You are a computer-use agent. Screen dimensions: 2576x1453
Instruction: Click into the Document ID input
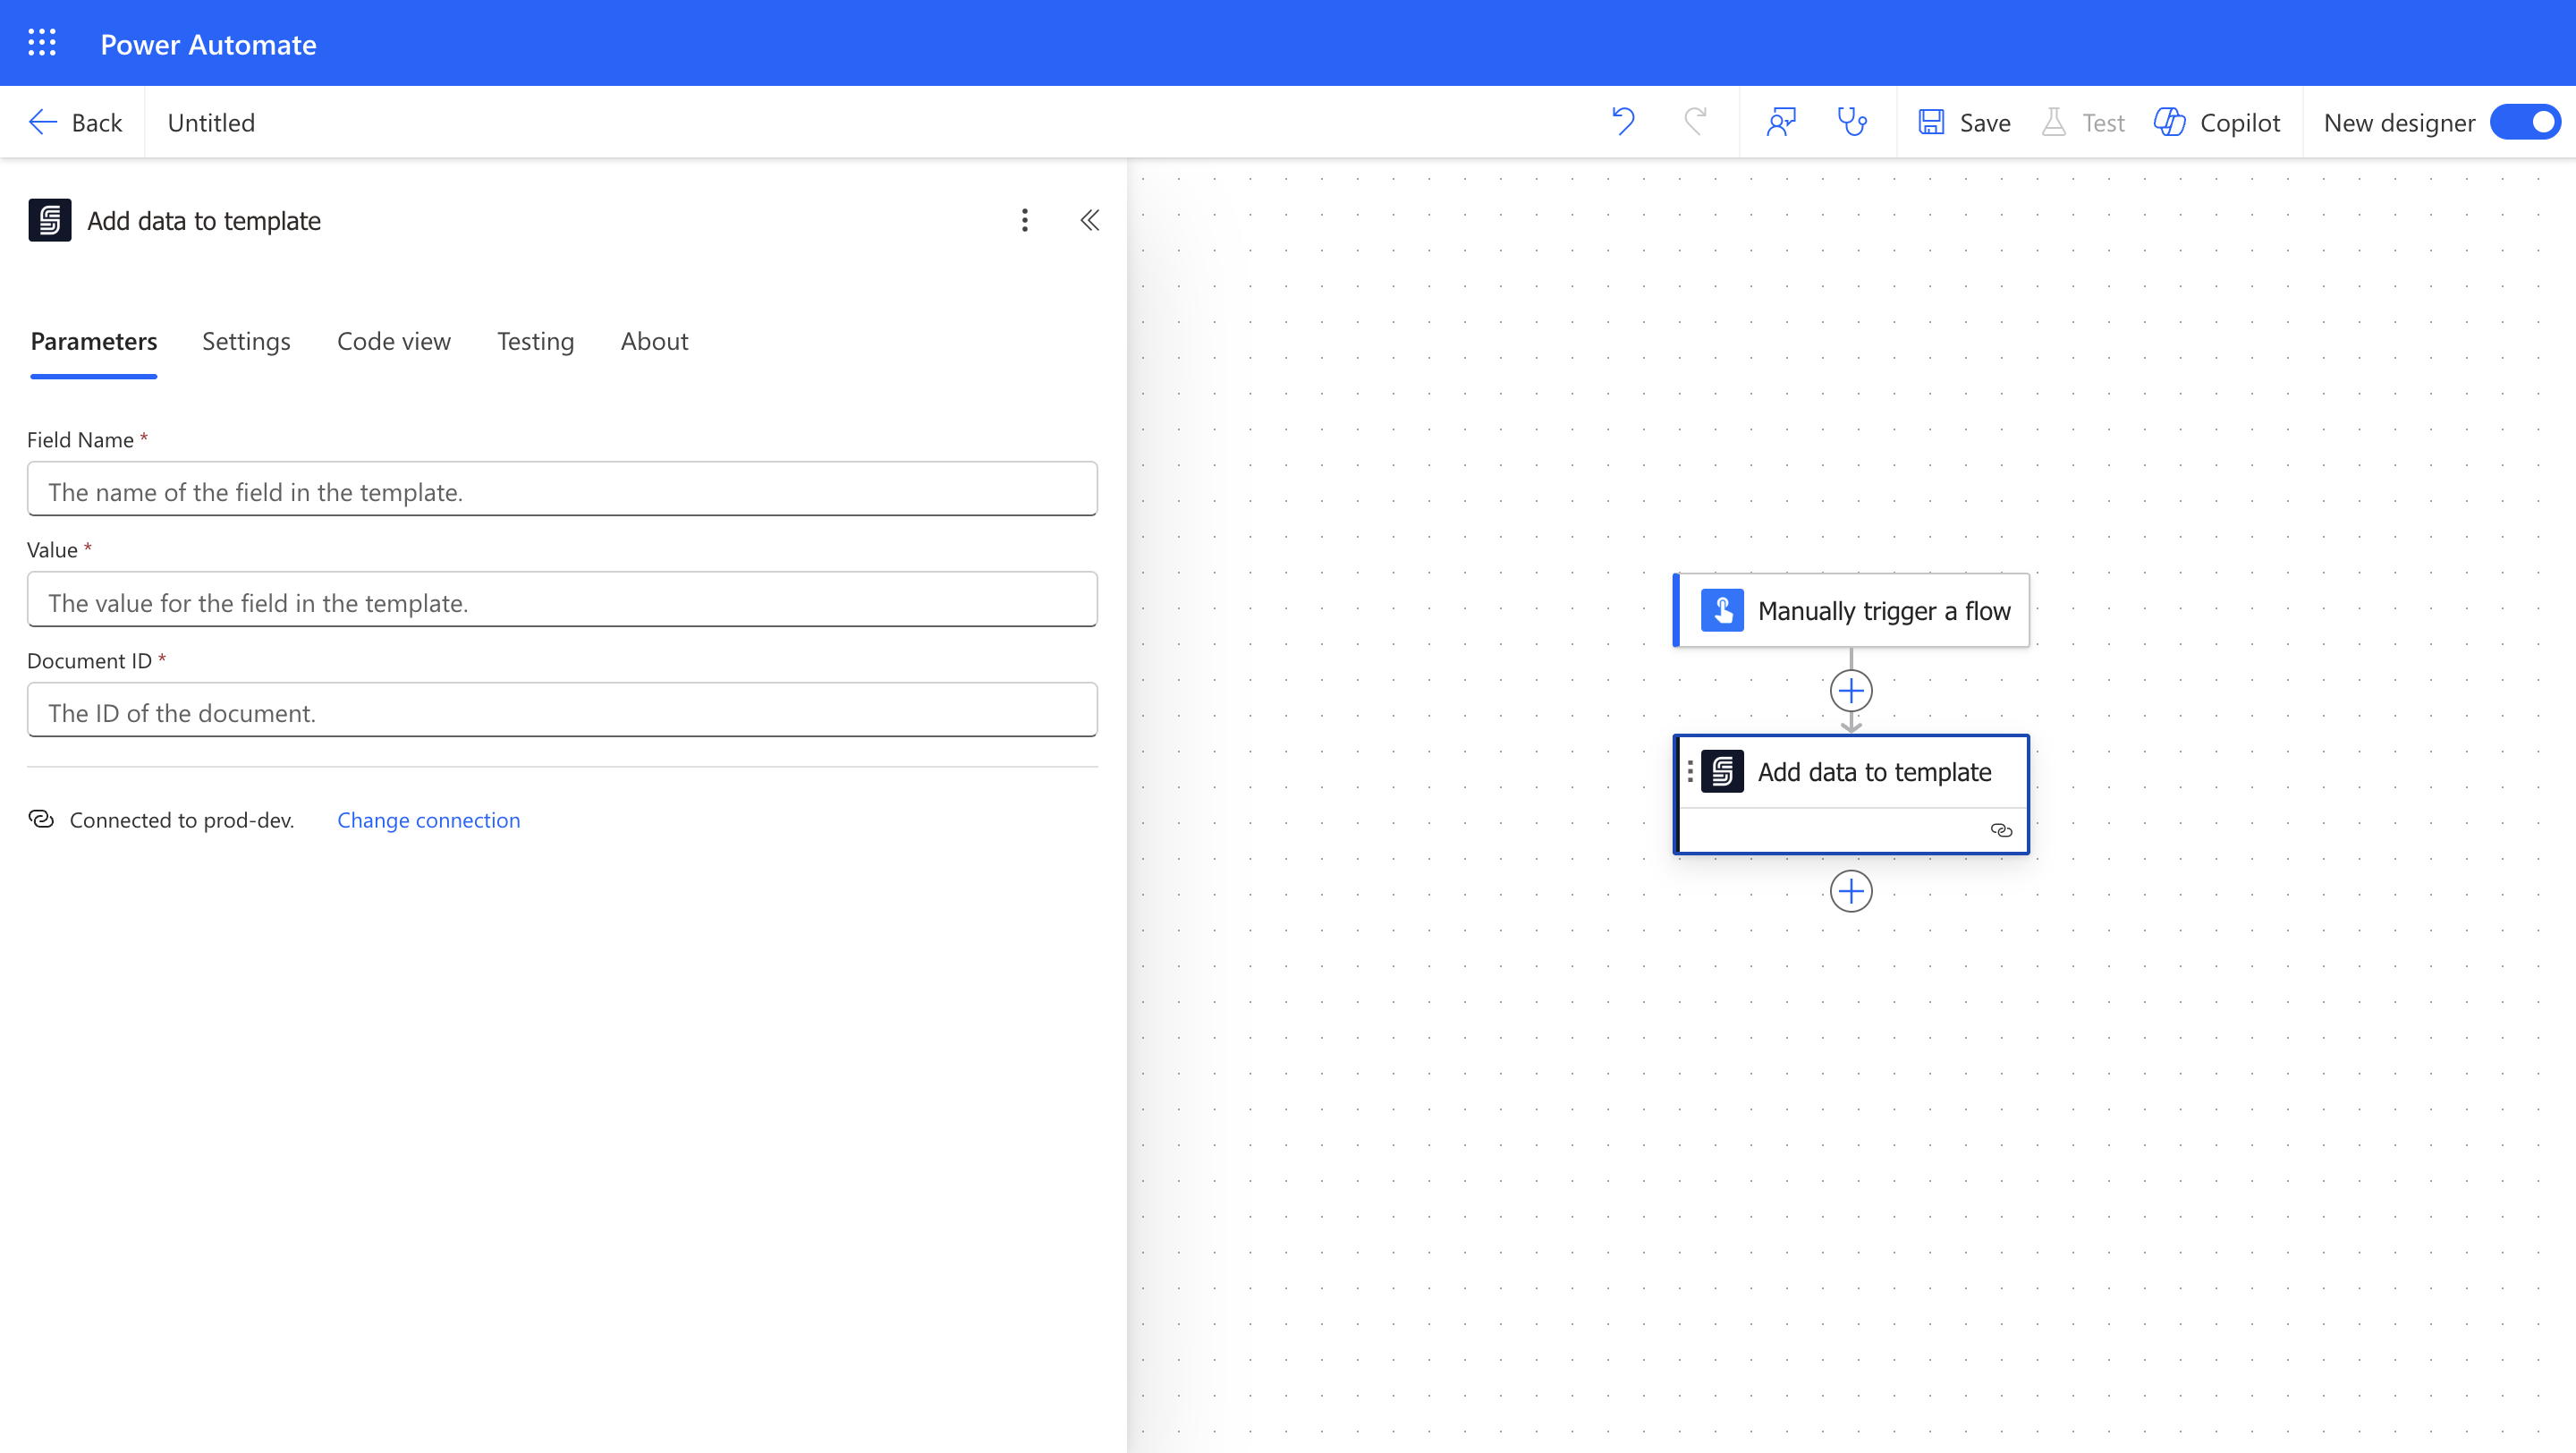562,711
